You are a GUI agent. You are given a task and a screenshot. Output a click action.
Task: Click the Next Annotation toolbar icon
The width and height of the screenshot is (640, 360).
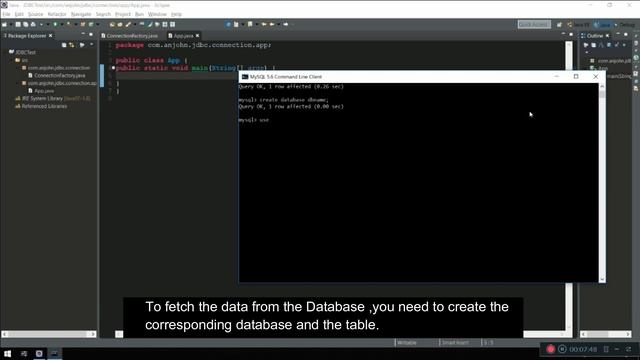(x=236, y=24)
